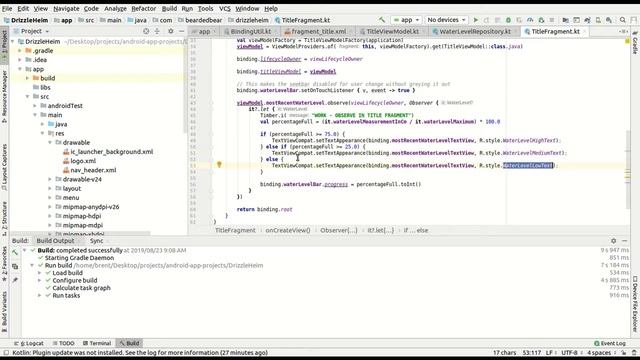The image size is (640, 360).
Task: Open the app run configuration dropdown
Action: click(406, 20)
